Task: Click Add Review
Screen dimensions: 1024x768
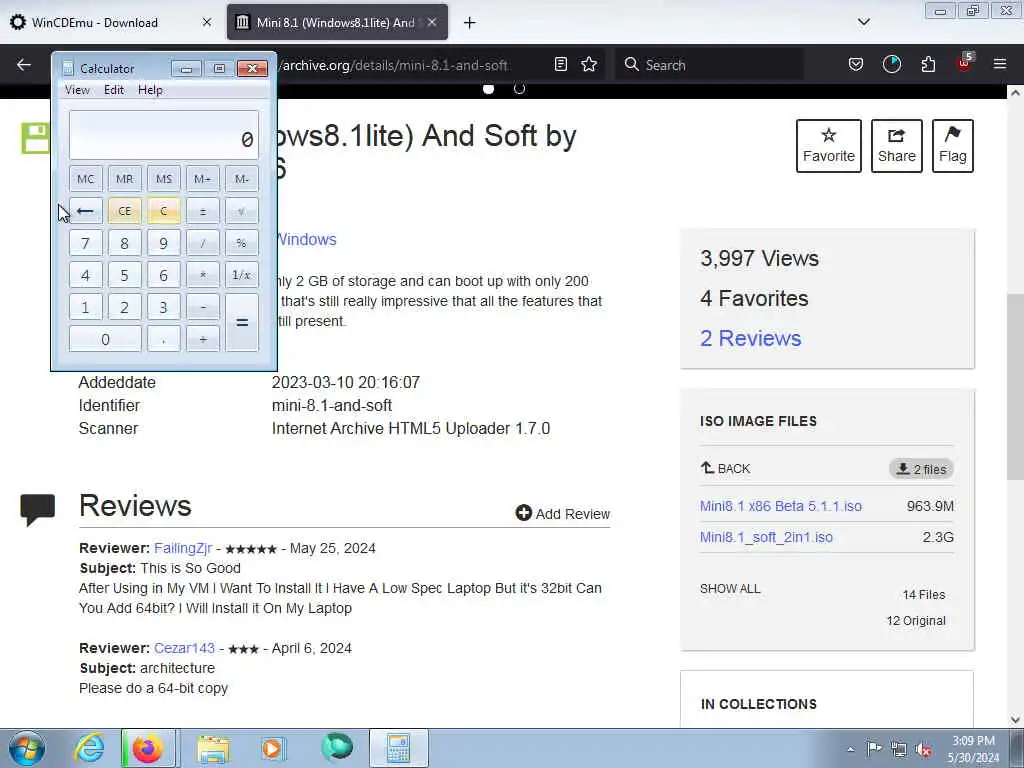Action: (563, 513)
